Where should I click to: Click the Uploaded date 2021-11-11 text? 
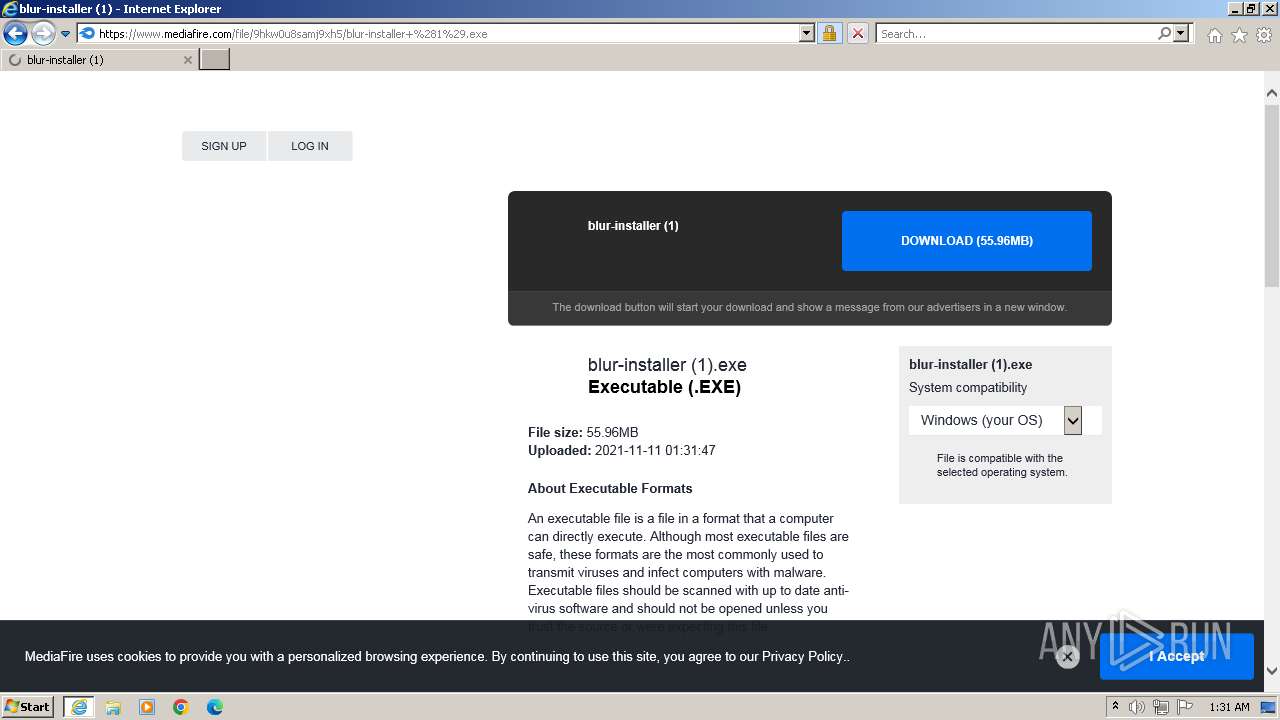[x=622, y=451]
